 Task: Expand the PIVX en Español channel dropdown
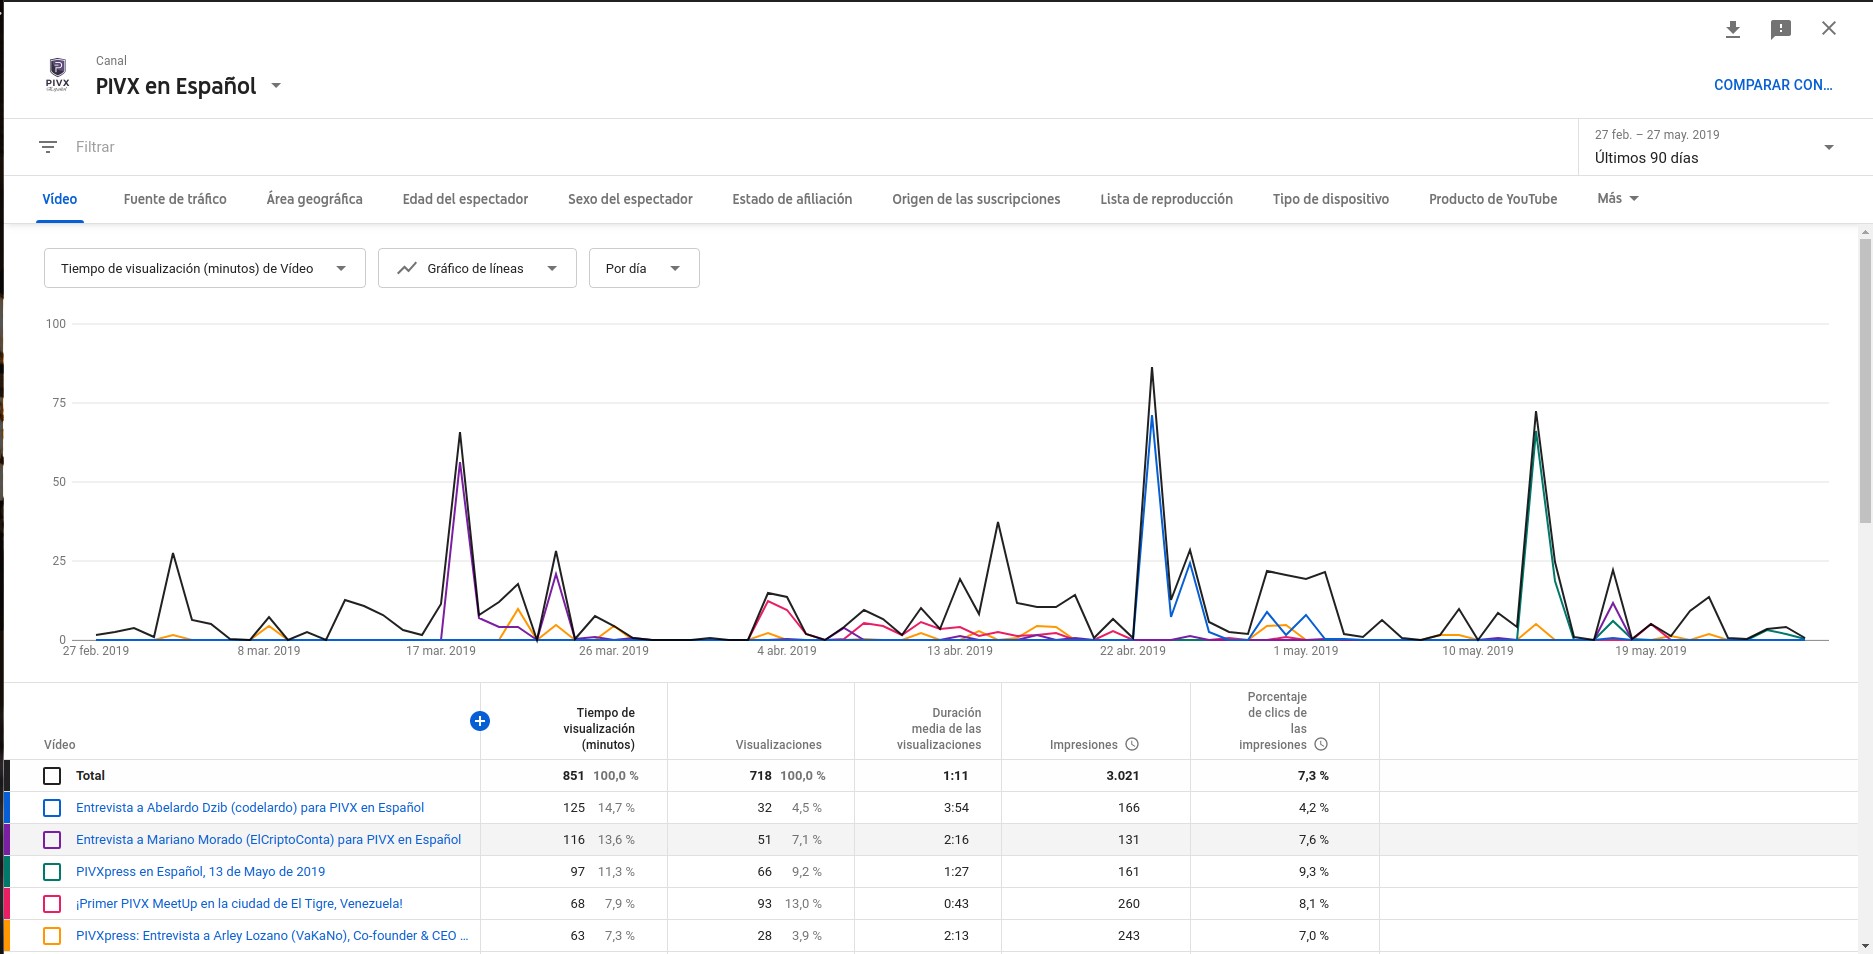coord(276,86)
